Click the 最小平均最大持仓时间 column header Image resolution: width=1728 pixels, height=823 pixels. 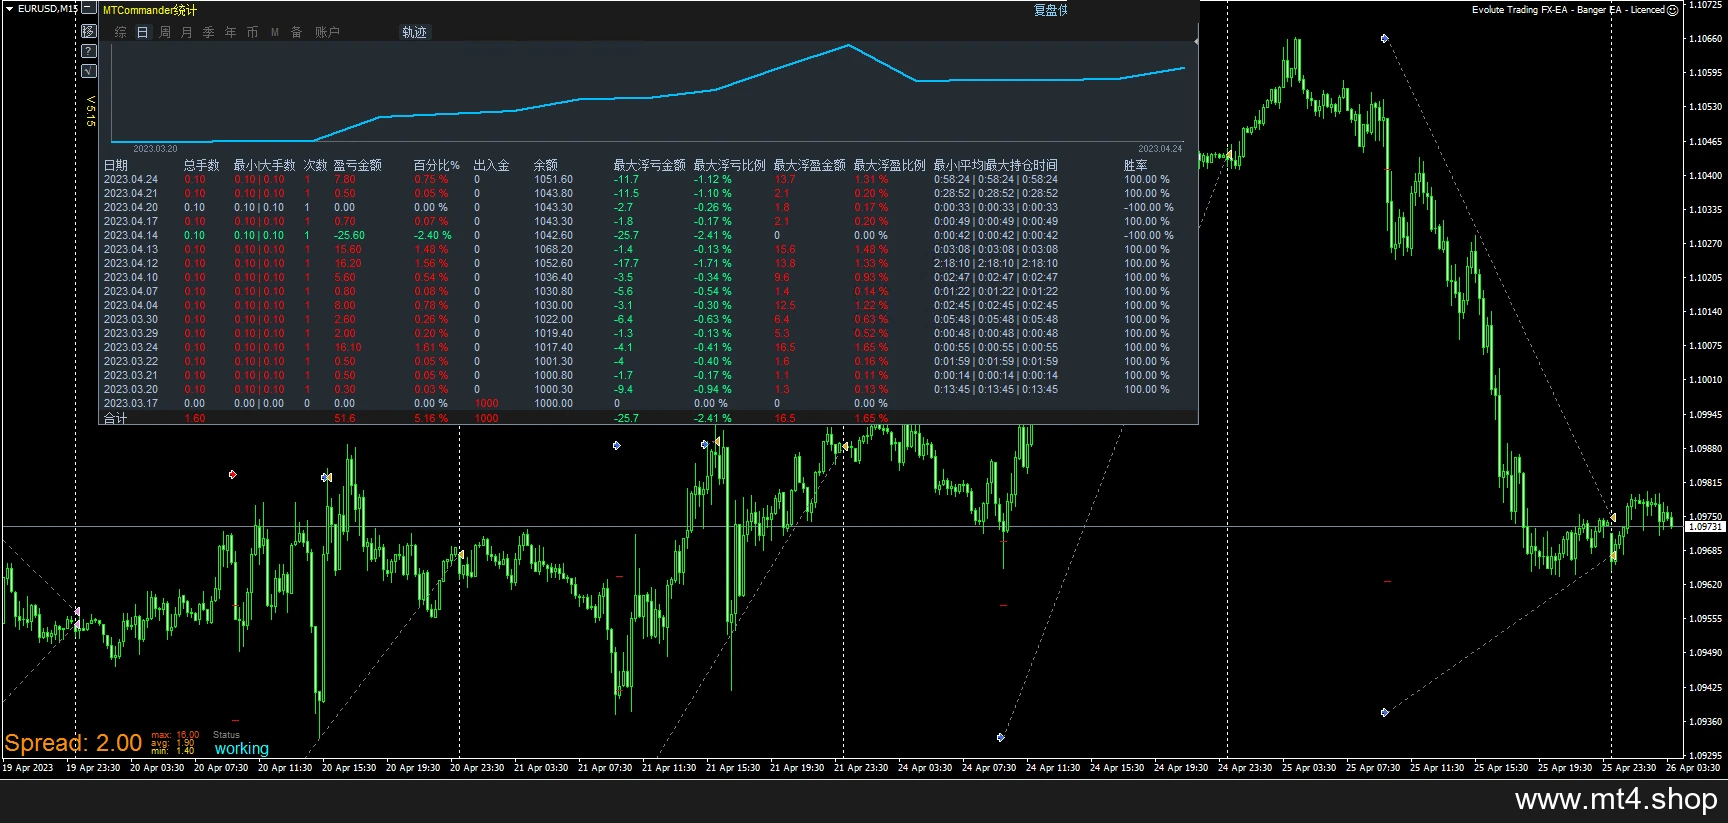point(995,165)
